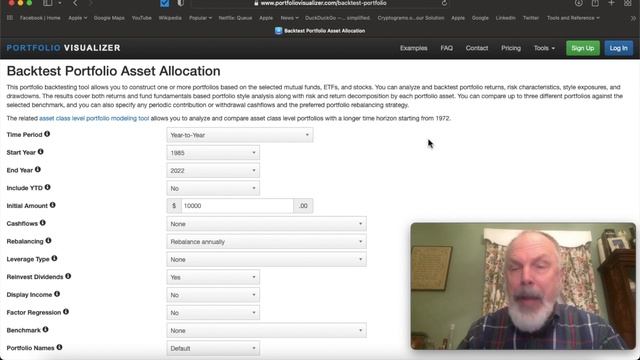640x360 pixels.
Task: Click the info icon beside Start Year
Action: coord(40,152)
